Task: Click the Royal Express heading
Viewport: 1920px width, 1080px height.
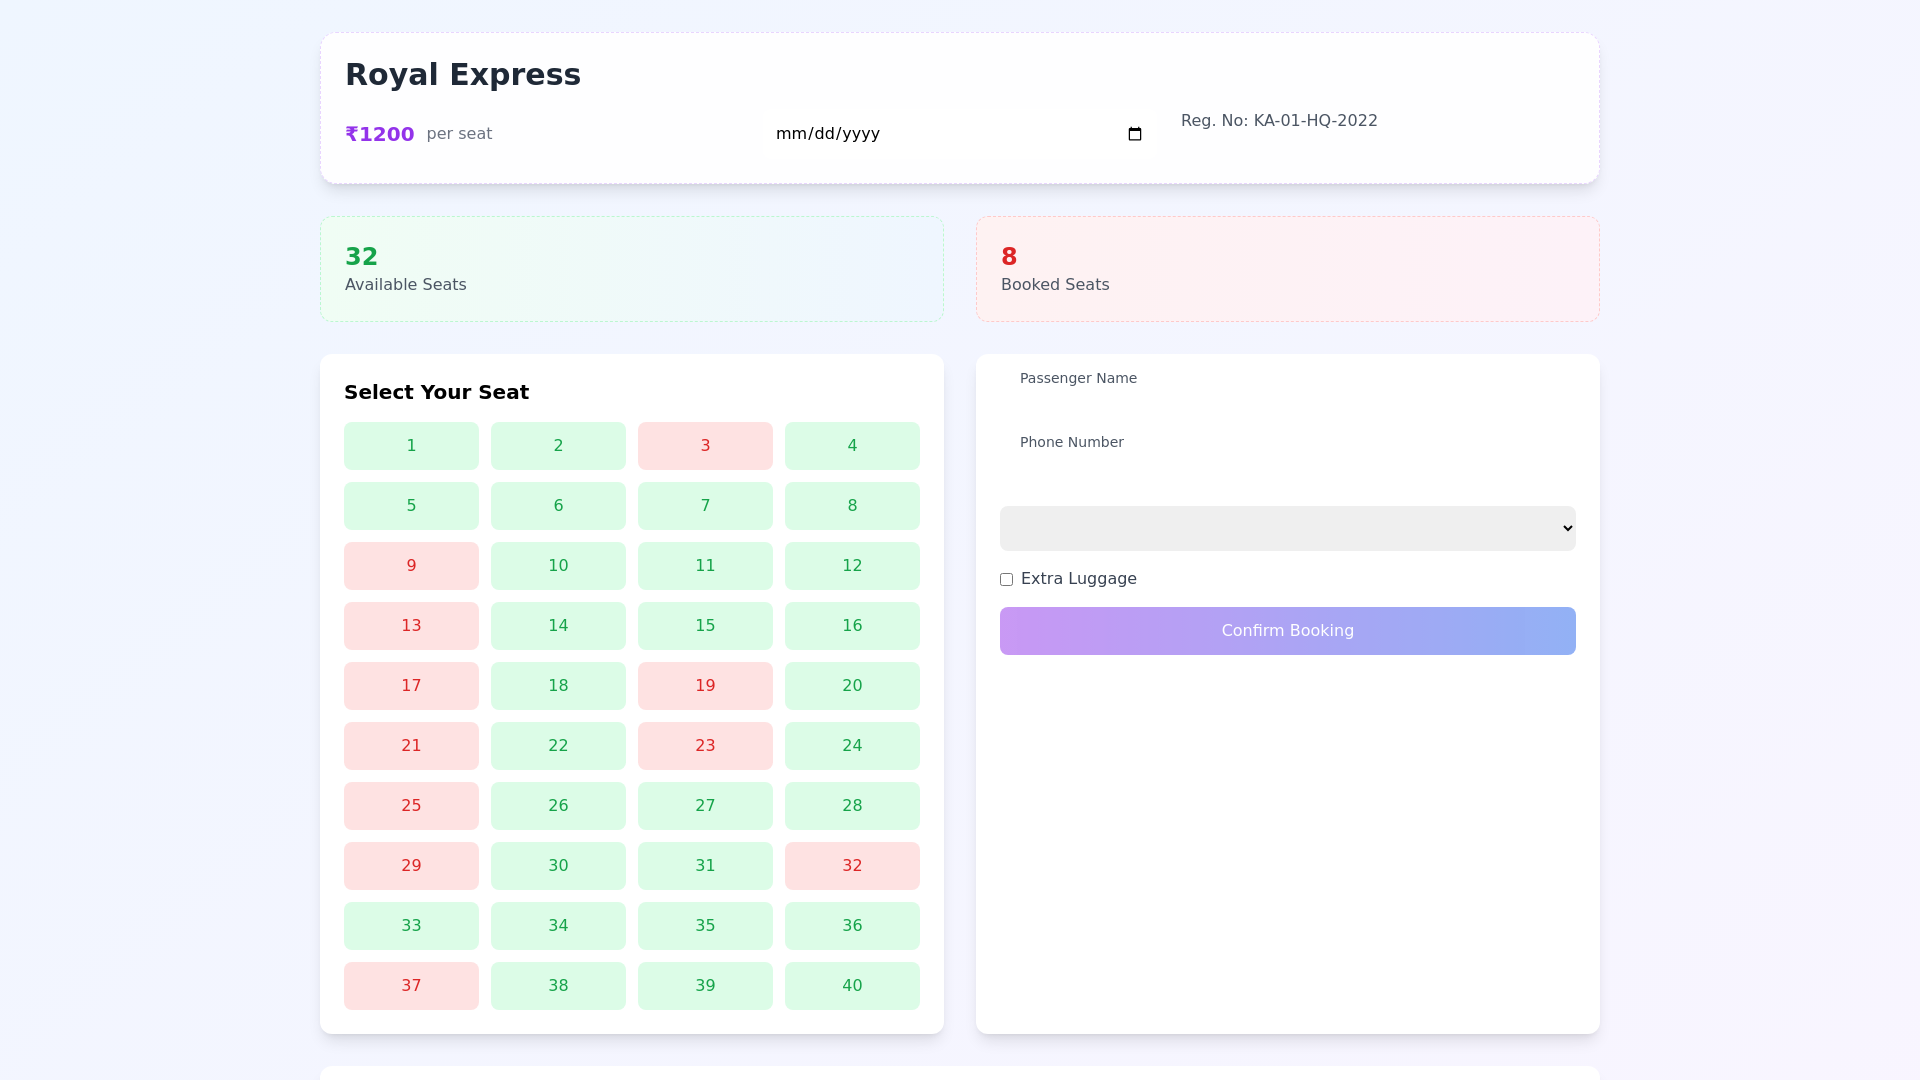Action: pos(463,74)
